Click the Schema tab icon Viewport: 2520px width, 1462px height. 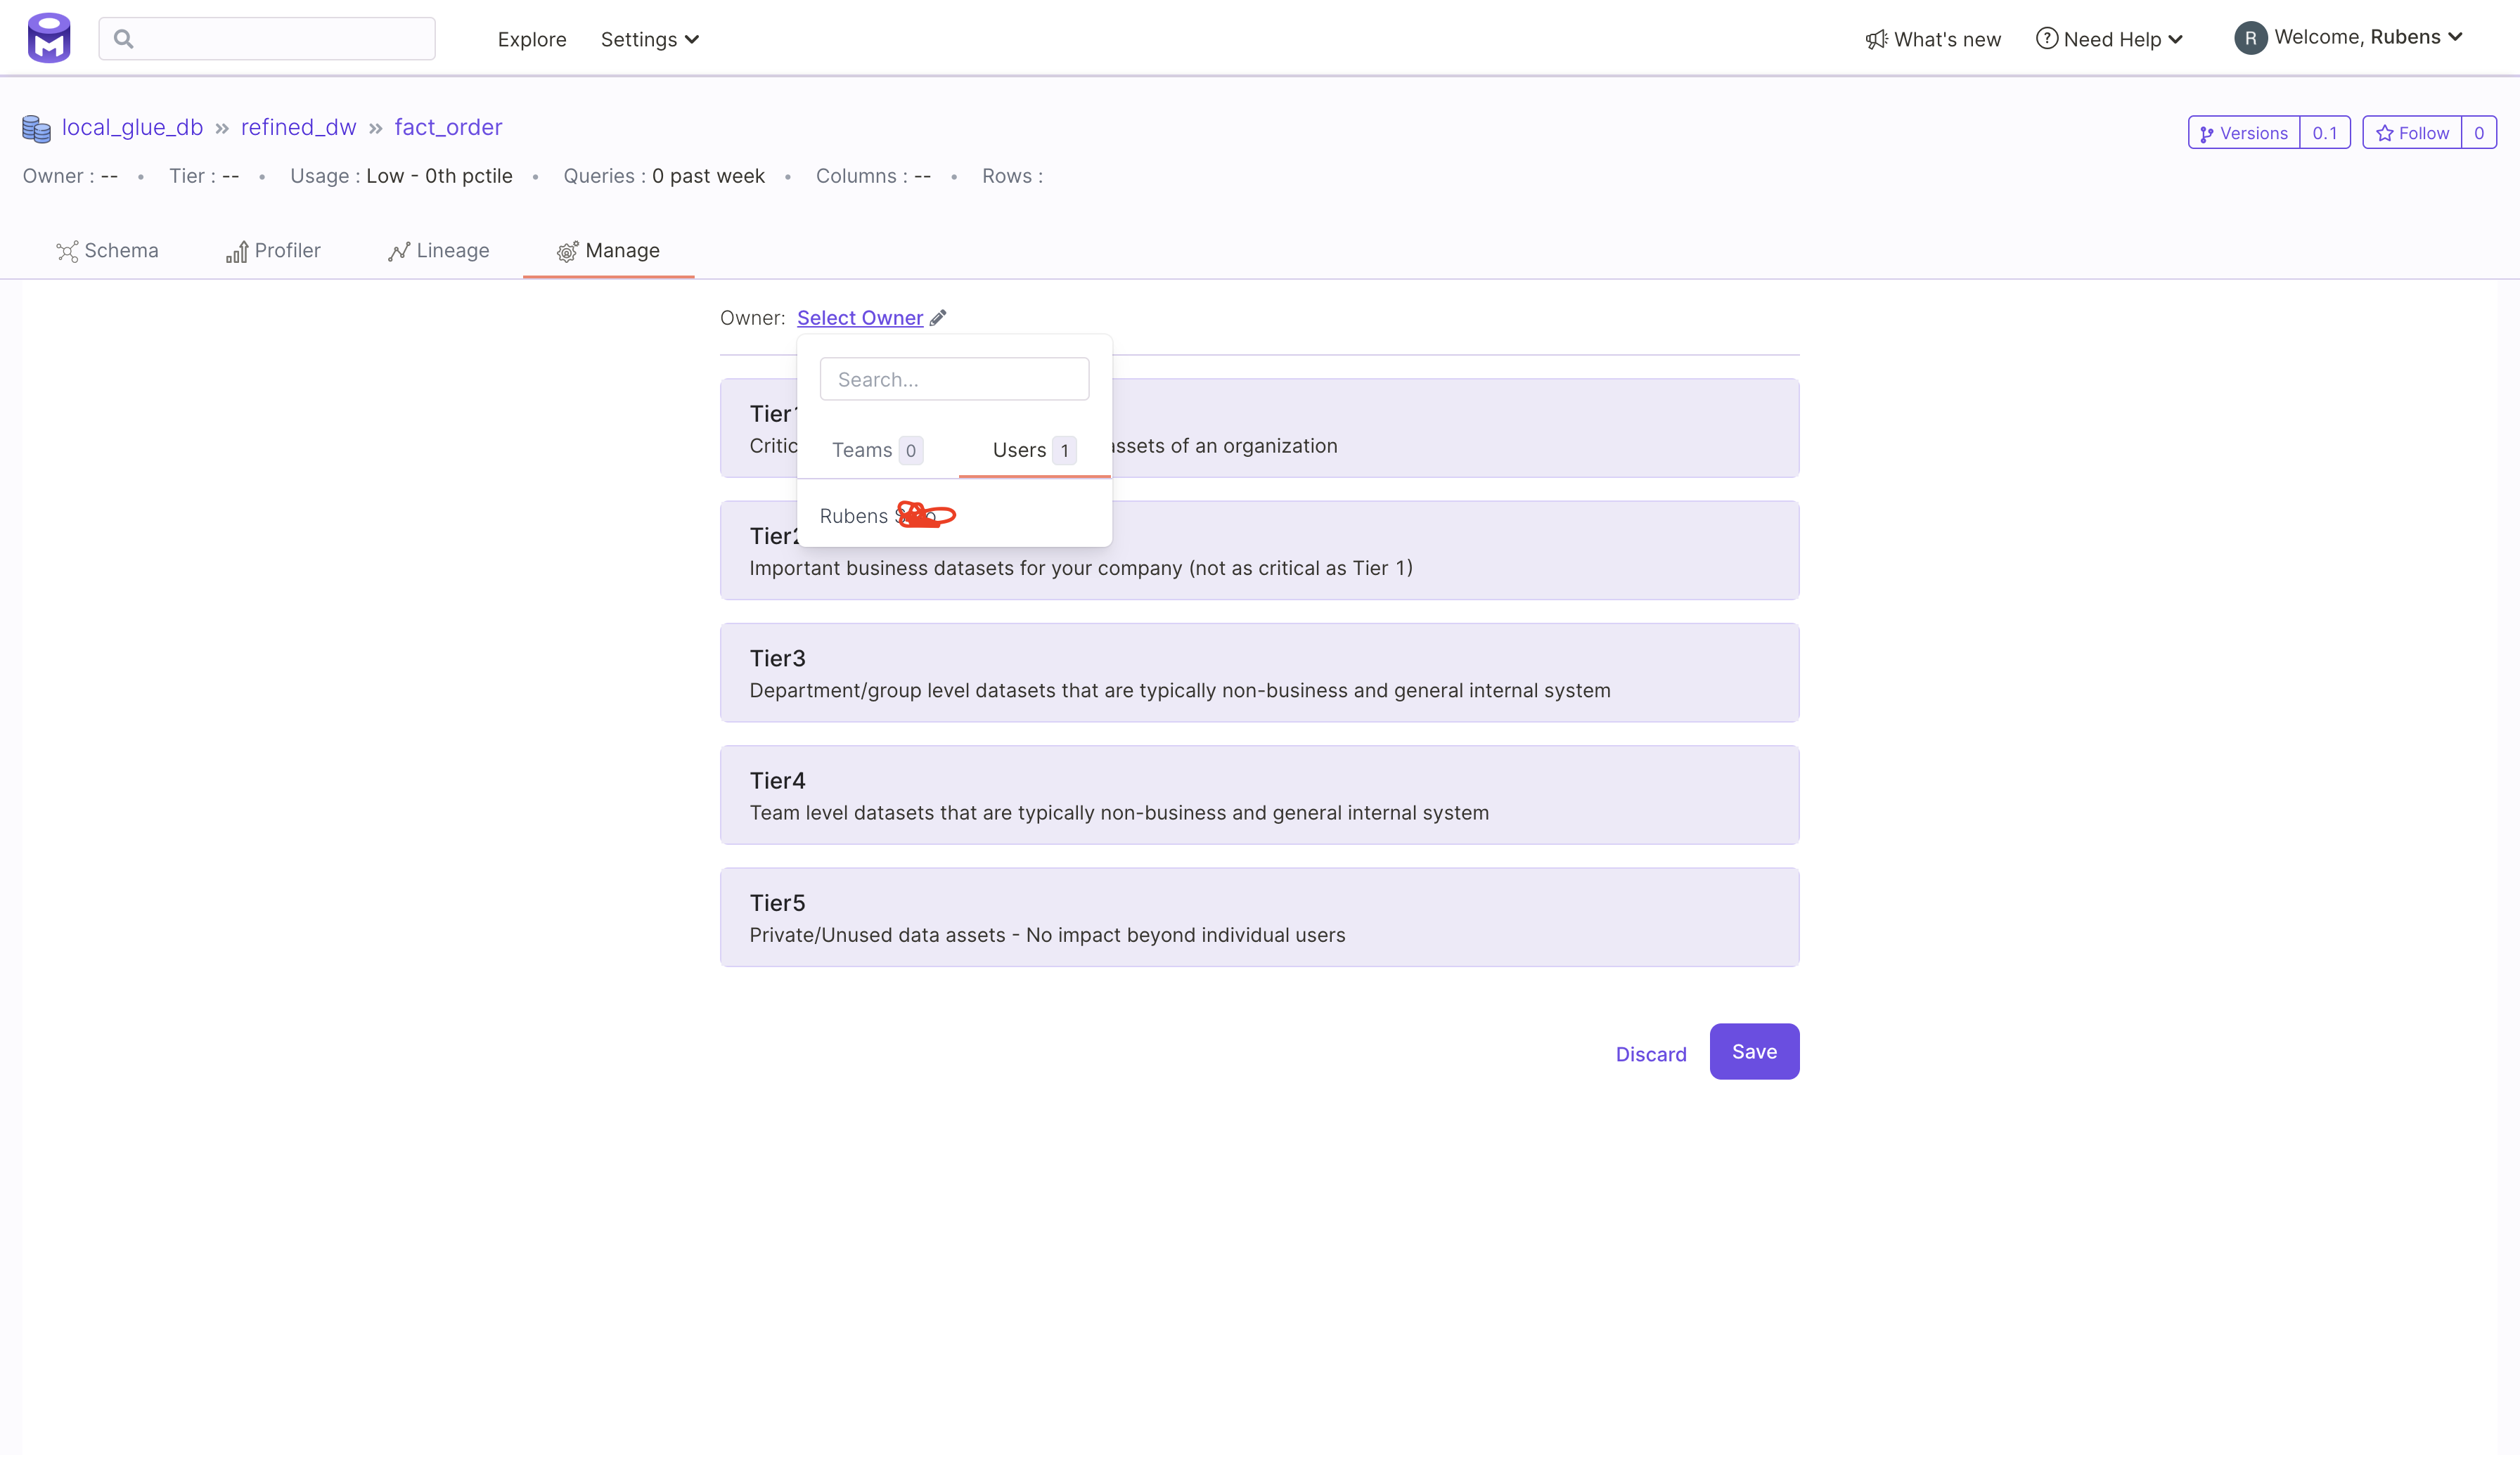tap(67, 251)
